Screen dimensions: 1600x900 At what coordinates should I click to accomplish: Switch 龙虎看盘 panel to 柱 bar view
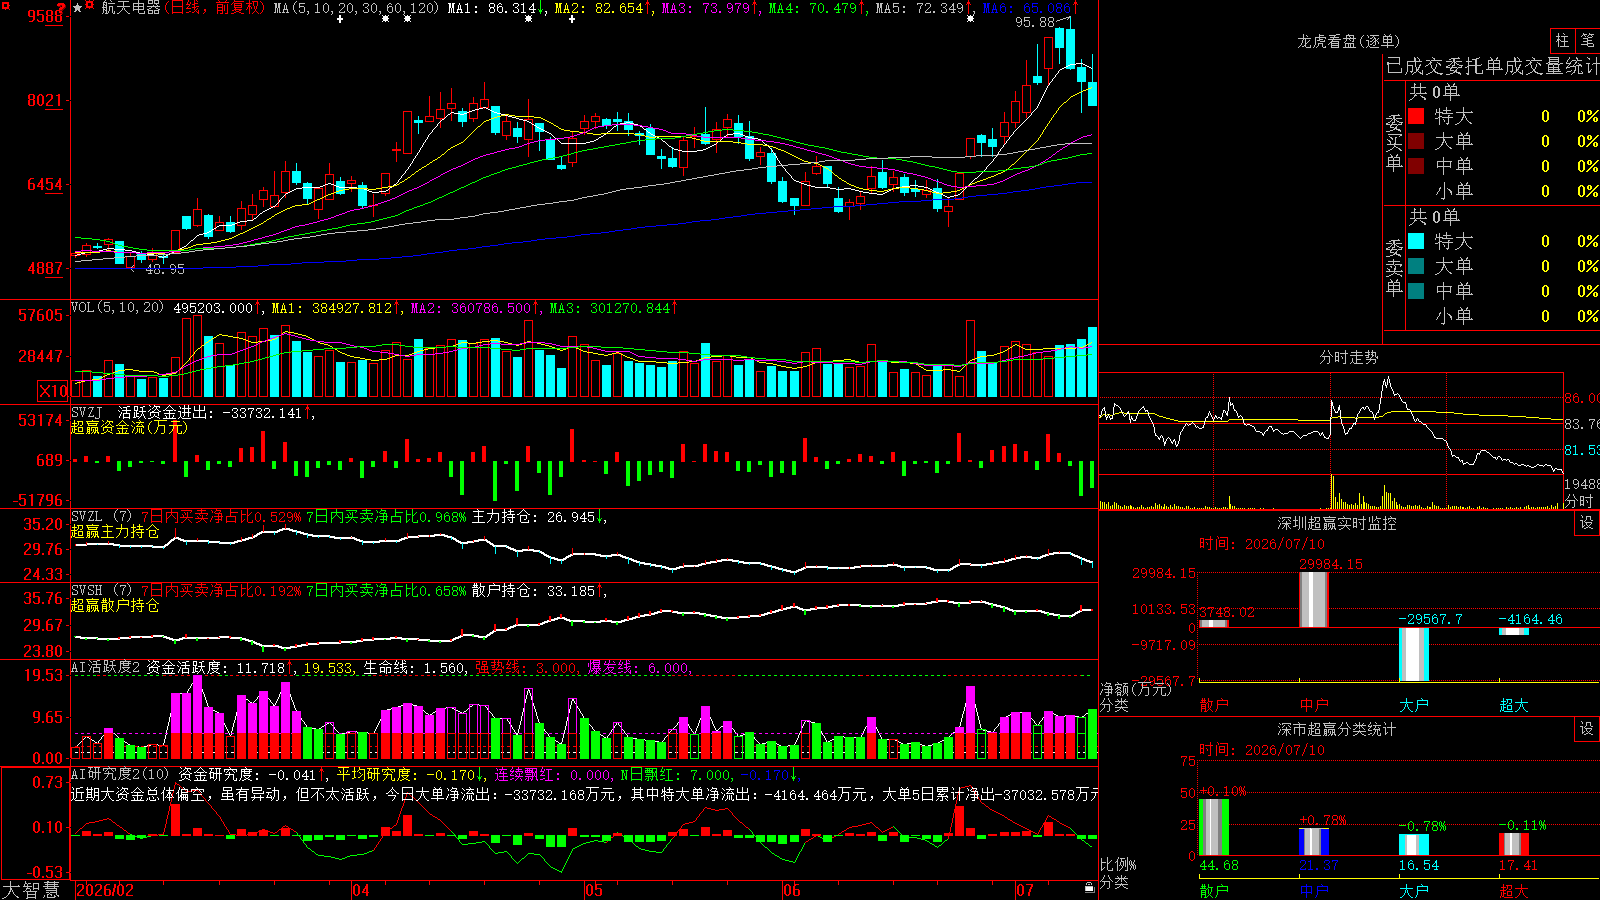(1562, 41)
